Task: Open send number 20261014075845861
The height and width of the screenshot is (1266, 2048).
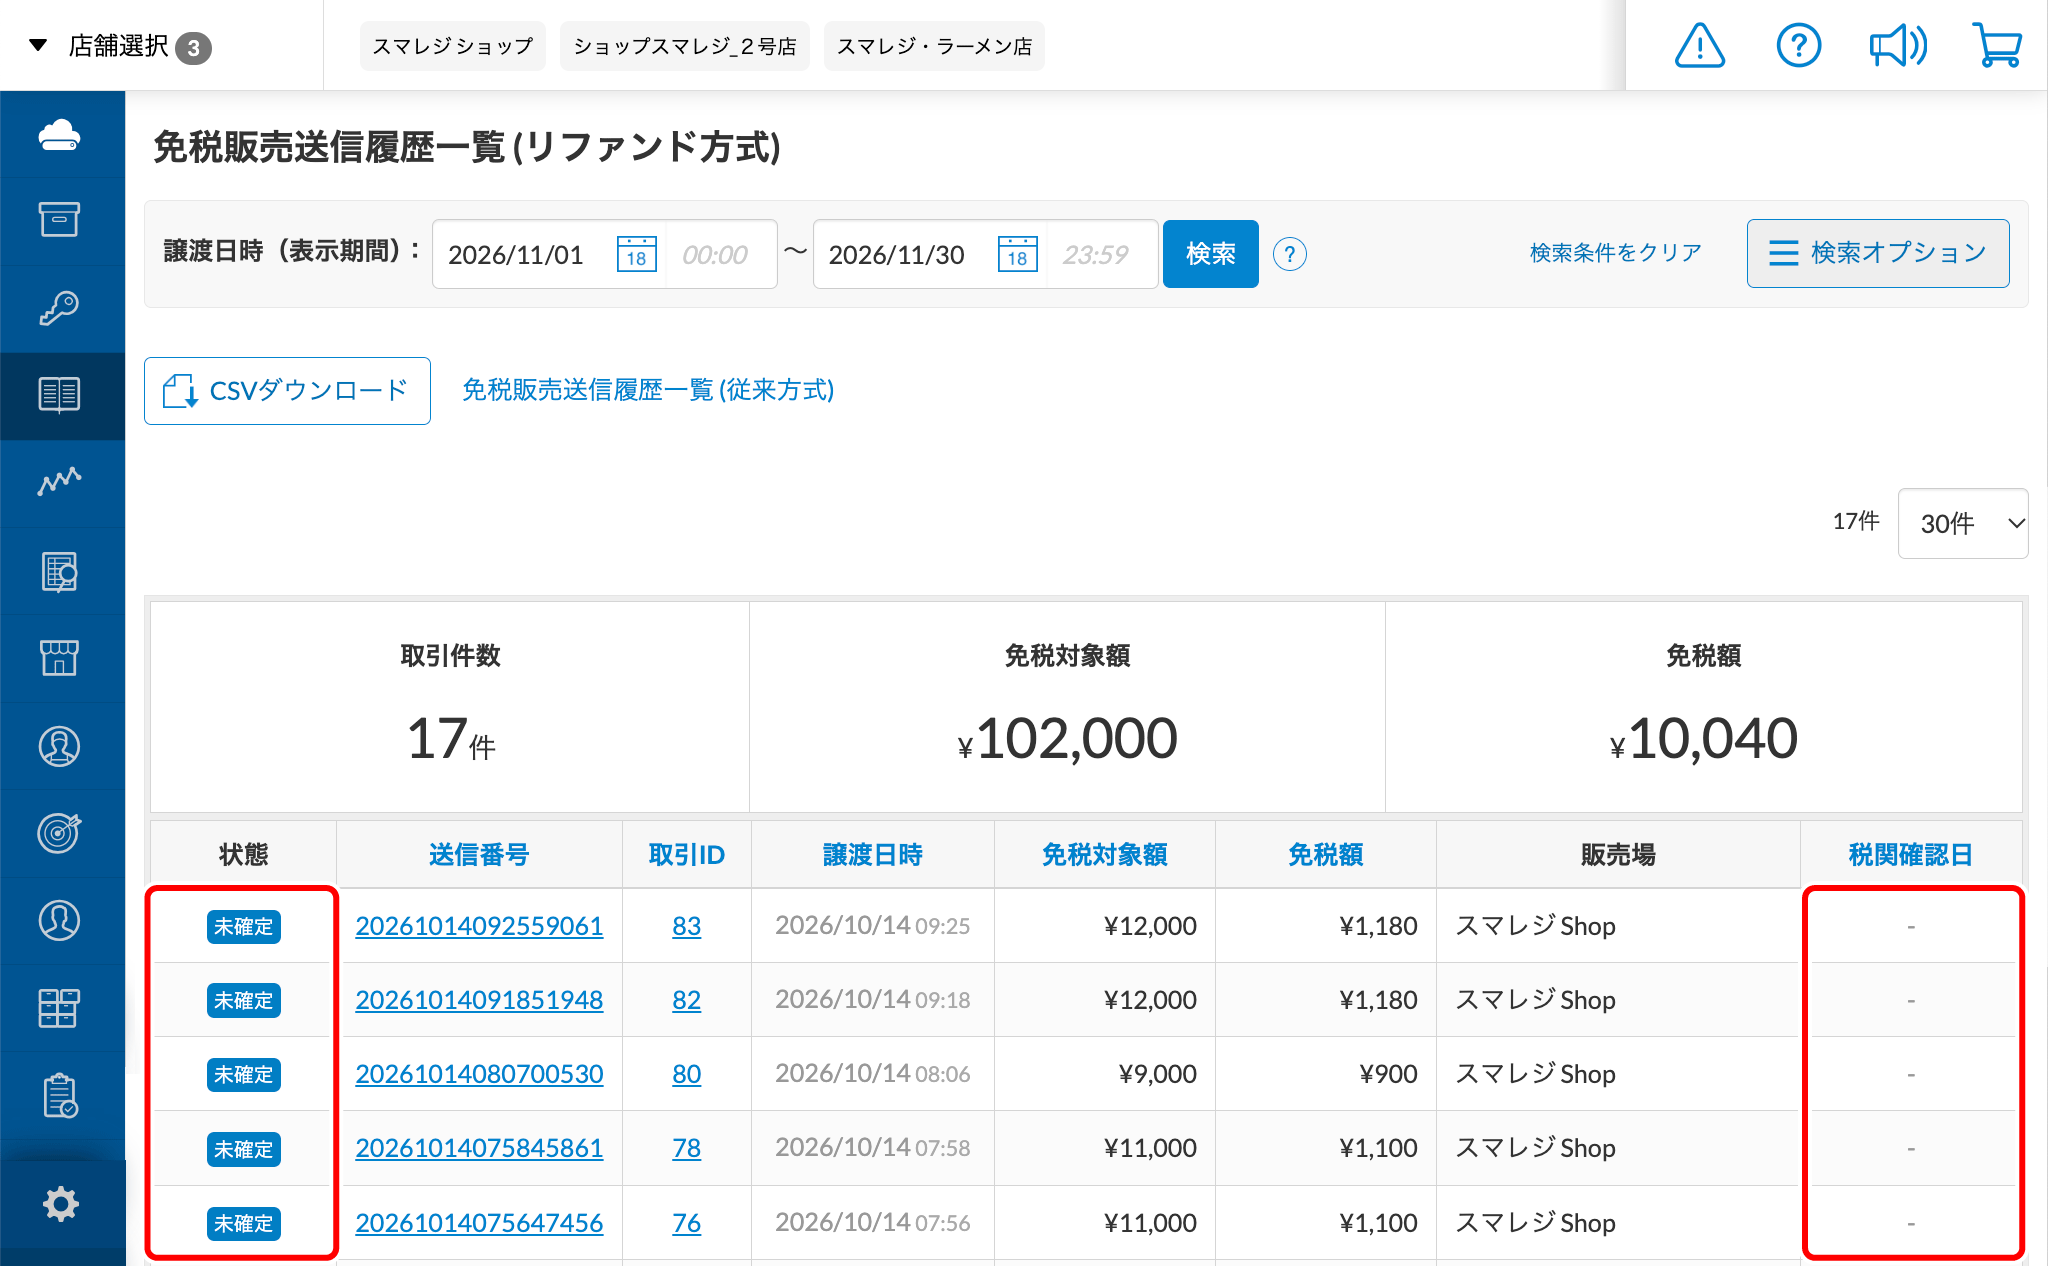Action: pos(479,1148)
